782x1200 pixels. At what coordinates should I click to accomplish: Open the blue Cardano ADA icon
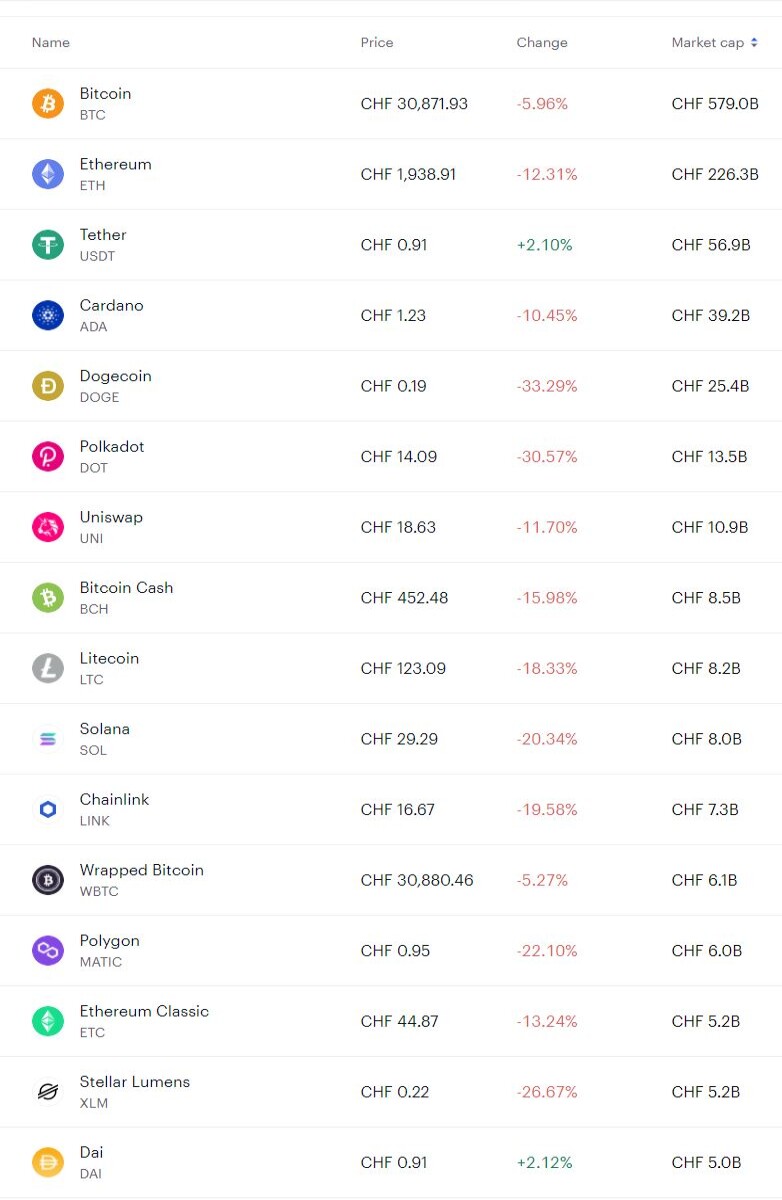pos(48,315)
